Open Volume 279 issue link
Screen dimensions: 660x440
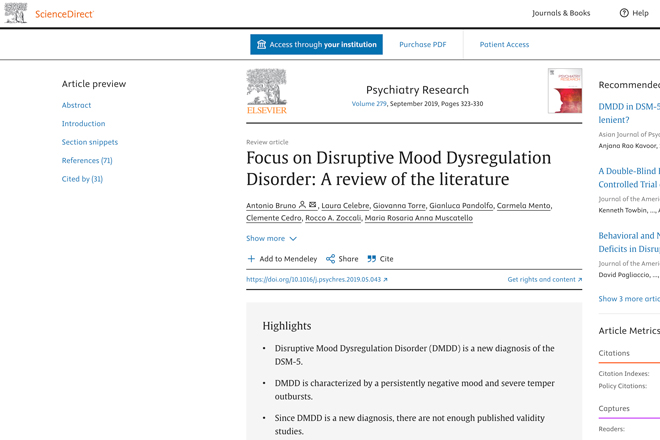coord(369,104)
